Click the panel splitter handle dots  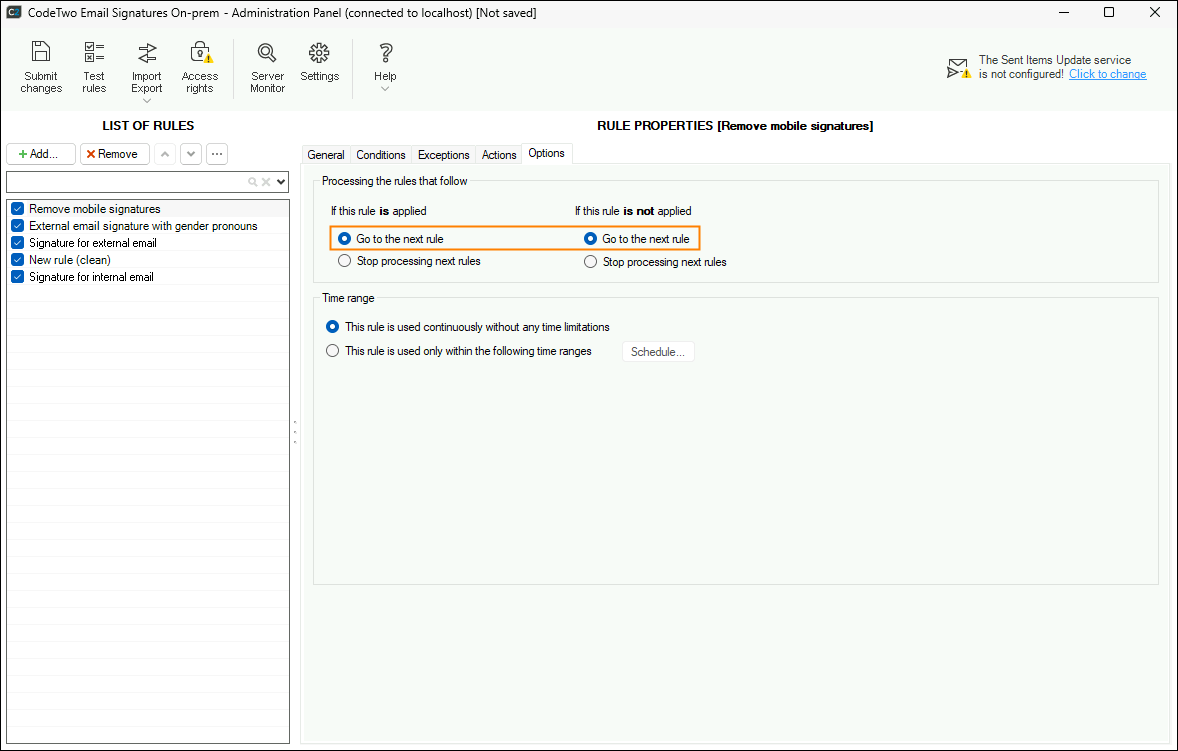(294, 432)
